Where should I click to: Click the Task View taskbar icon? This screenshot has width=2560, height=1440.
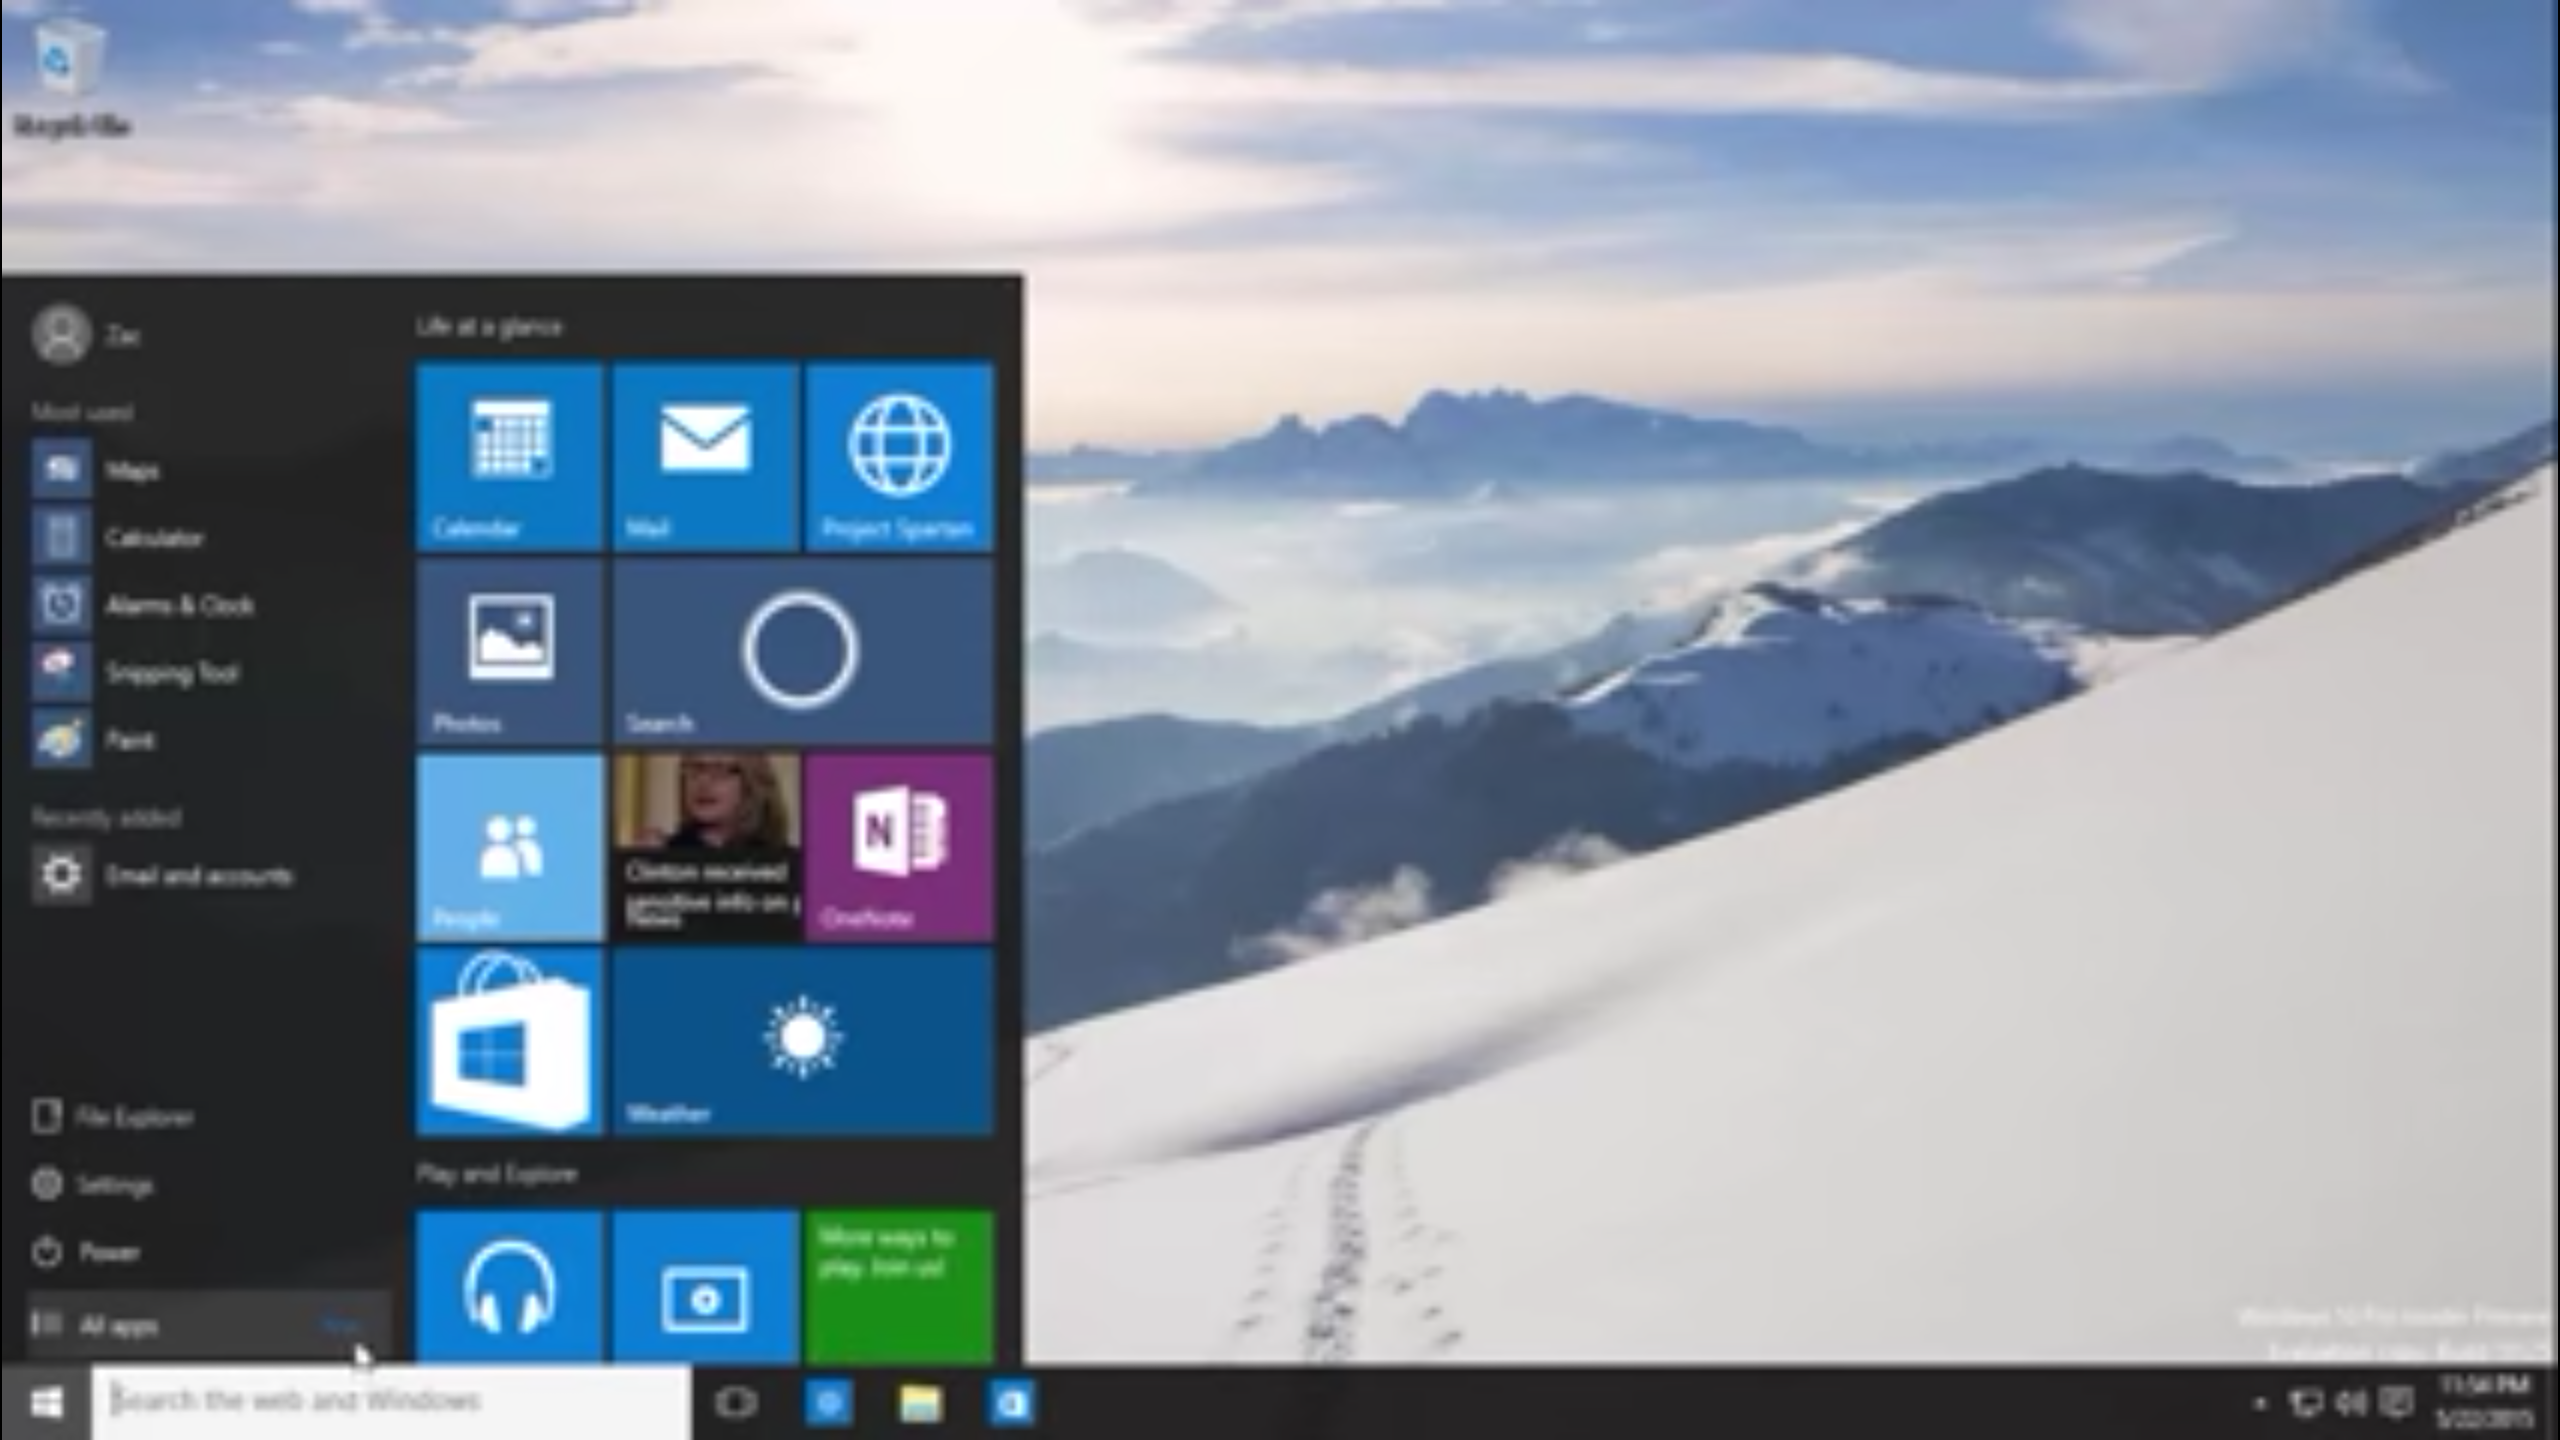coord(736,1403)
